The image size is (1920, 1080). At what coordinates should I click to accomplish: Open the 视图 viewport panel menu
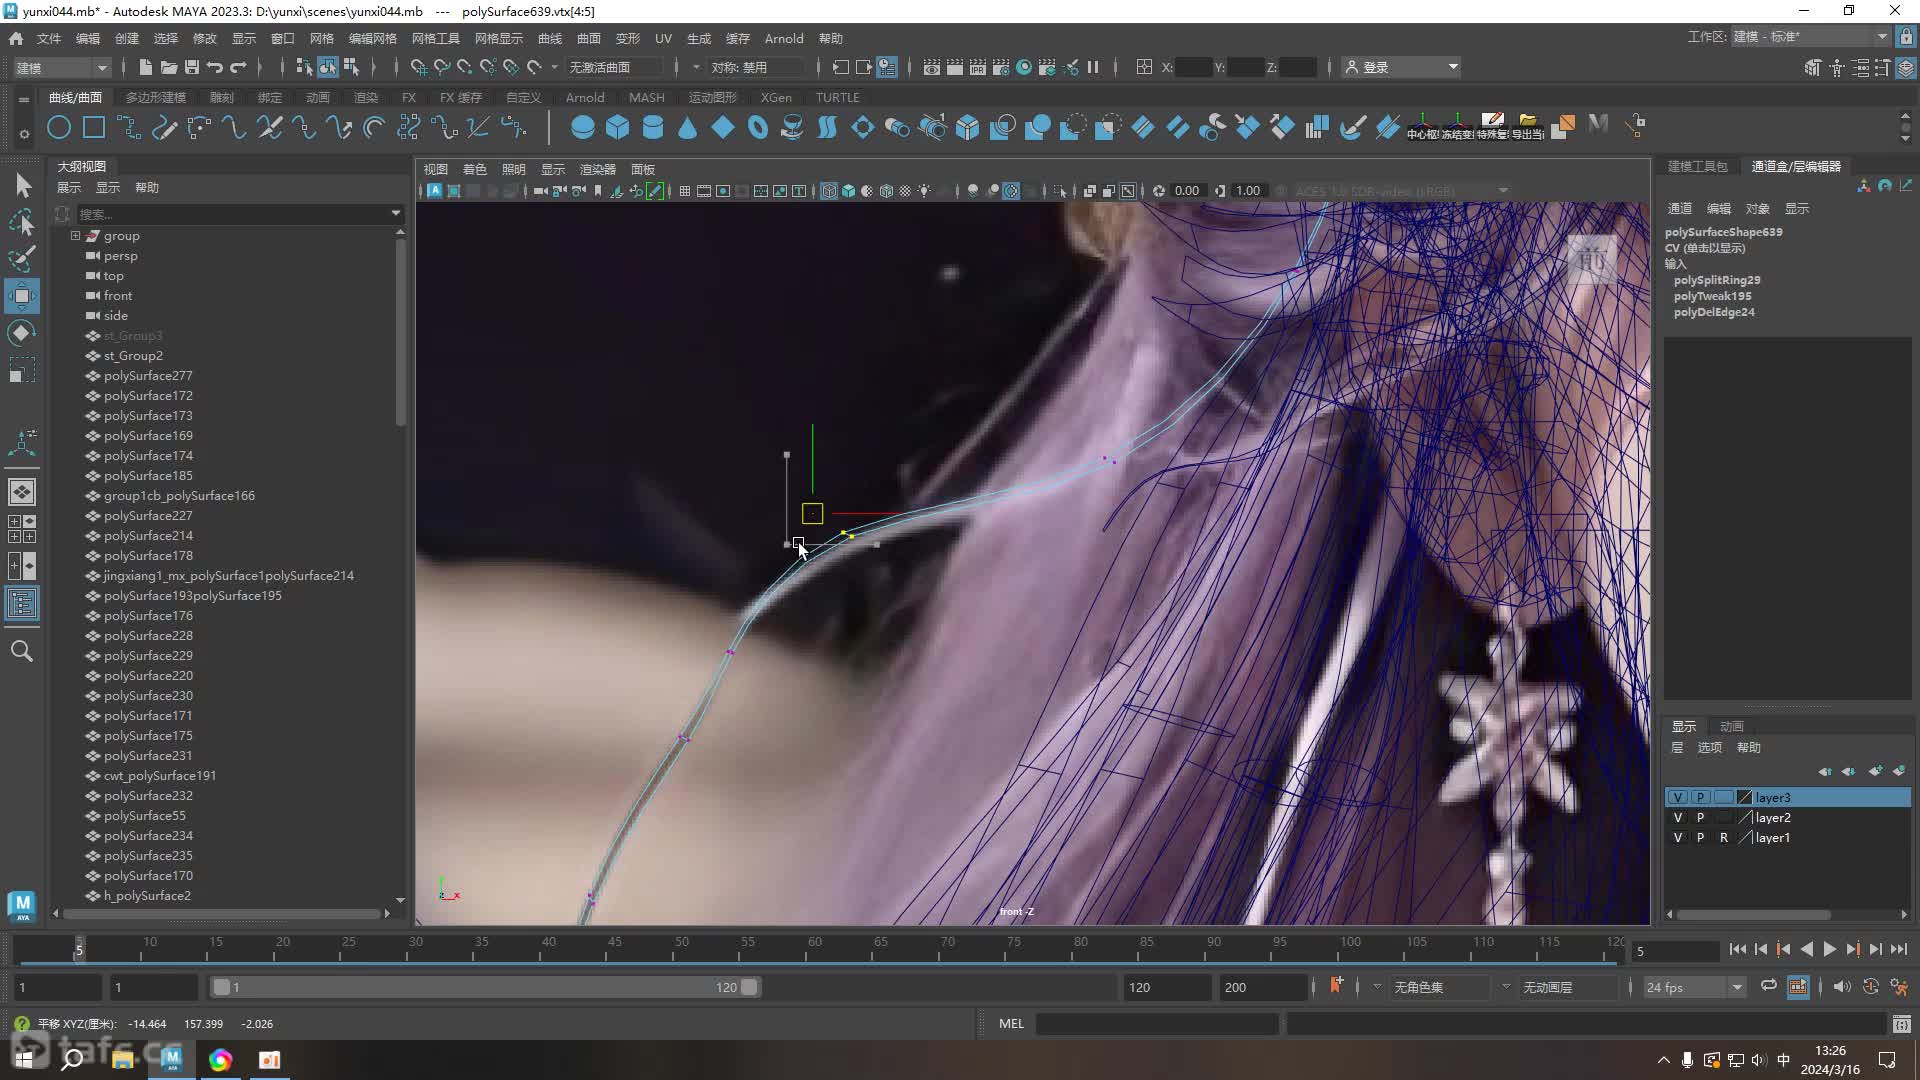(436, 169)
